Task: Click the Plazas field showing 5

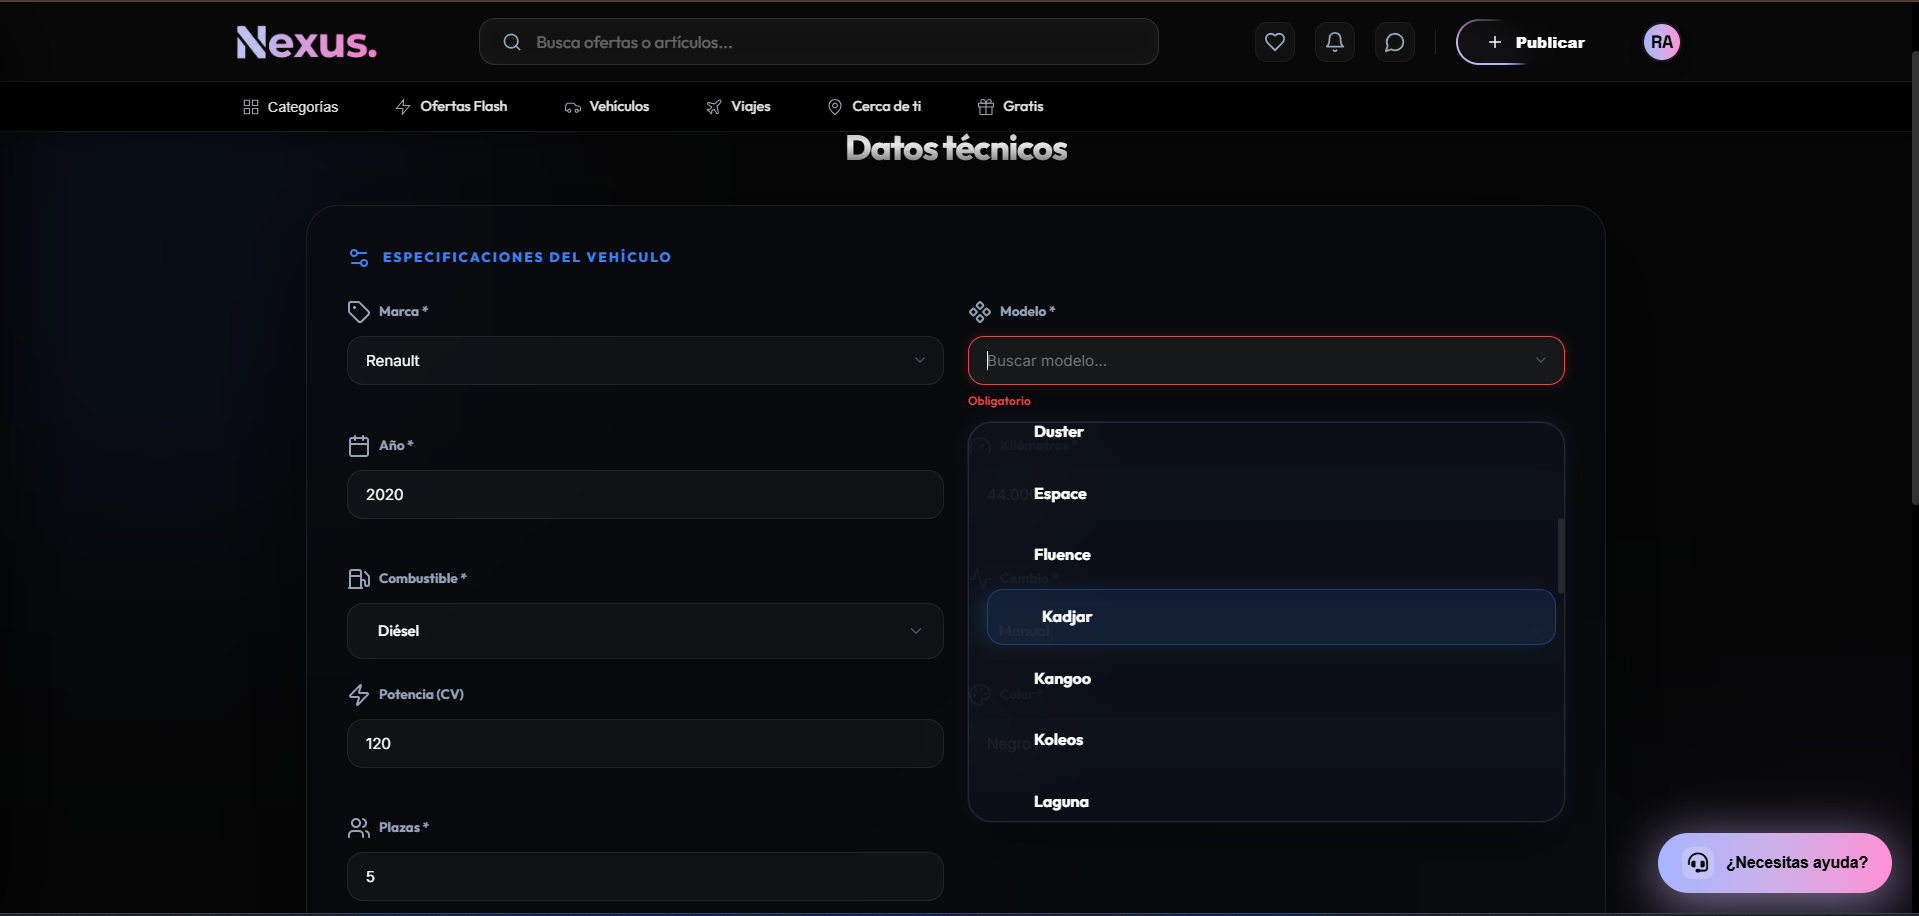Action: (645, 877)
